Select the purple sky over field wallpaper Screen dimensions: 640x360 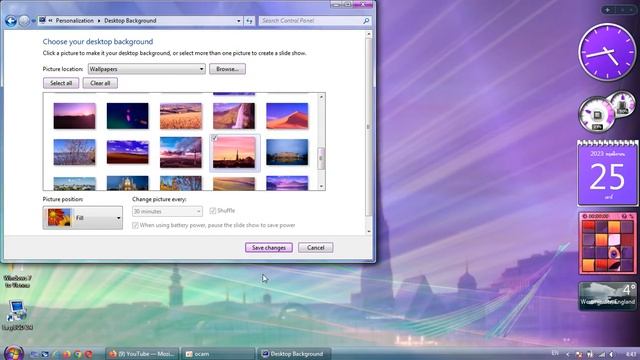coord(127,152)
